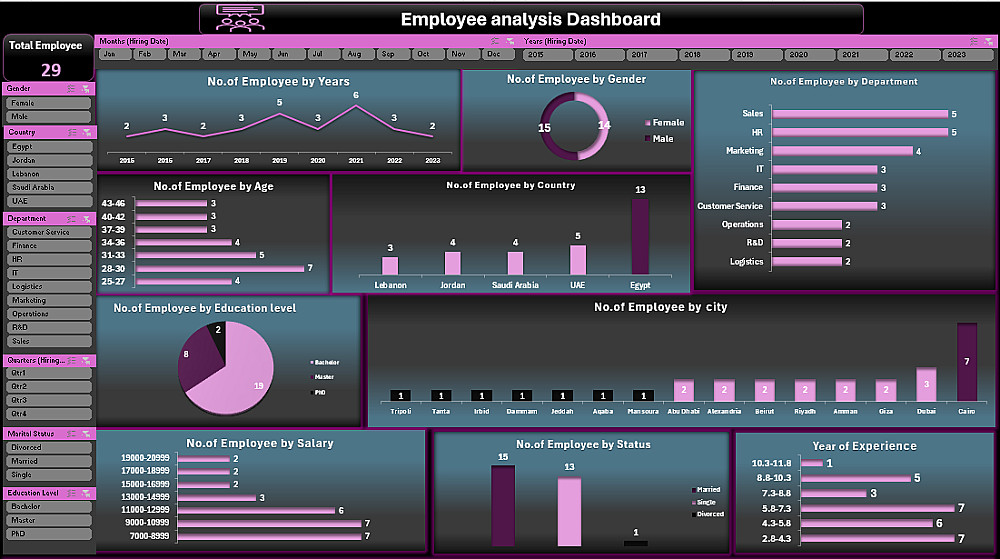Viewport: 1000px width, 559px height.
Task: Select Qtr3 in Quarters slicer
Action: coord(48,401)
